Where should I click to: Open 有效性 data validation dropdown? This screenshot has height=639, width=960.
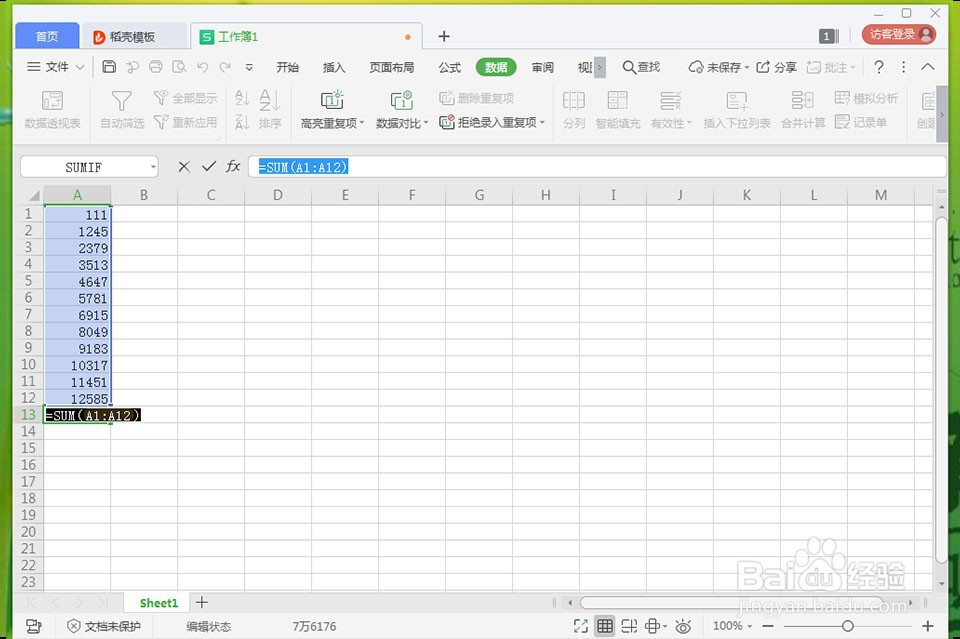point(671,110)
